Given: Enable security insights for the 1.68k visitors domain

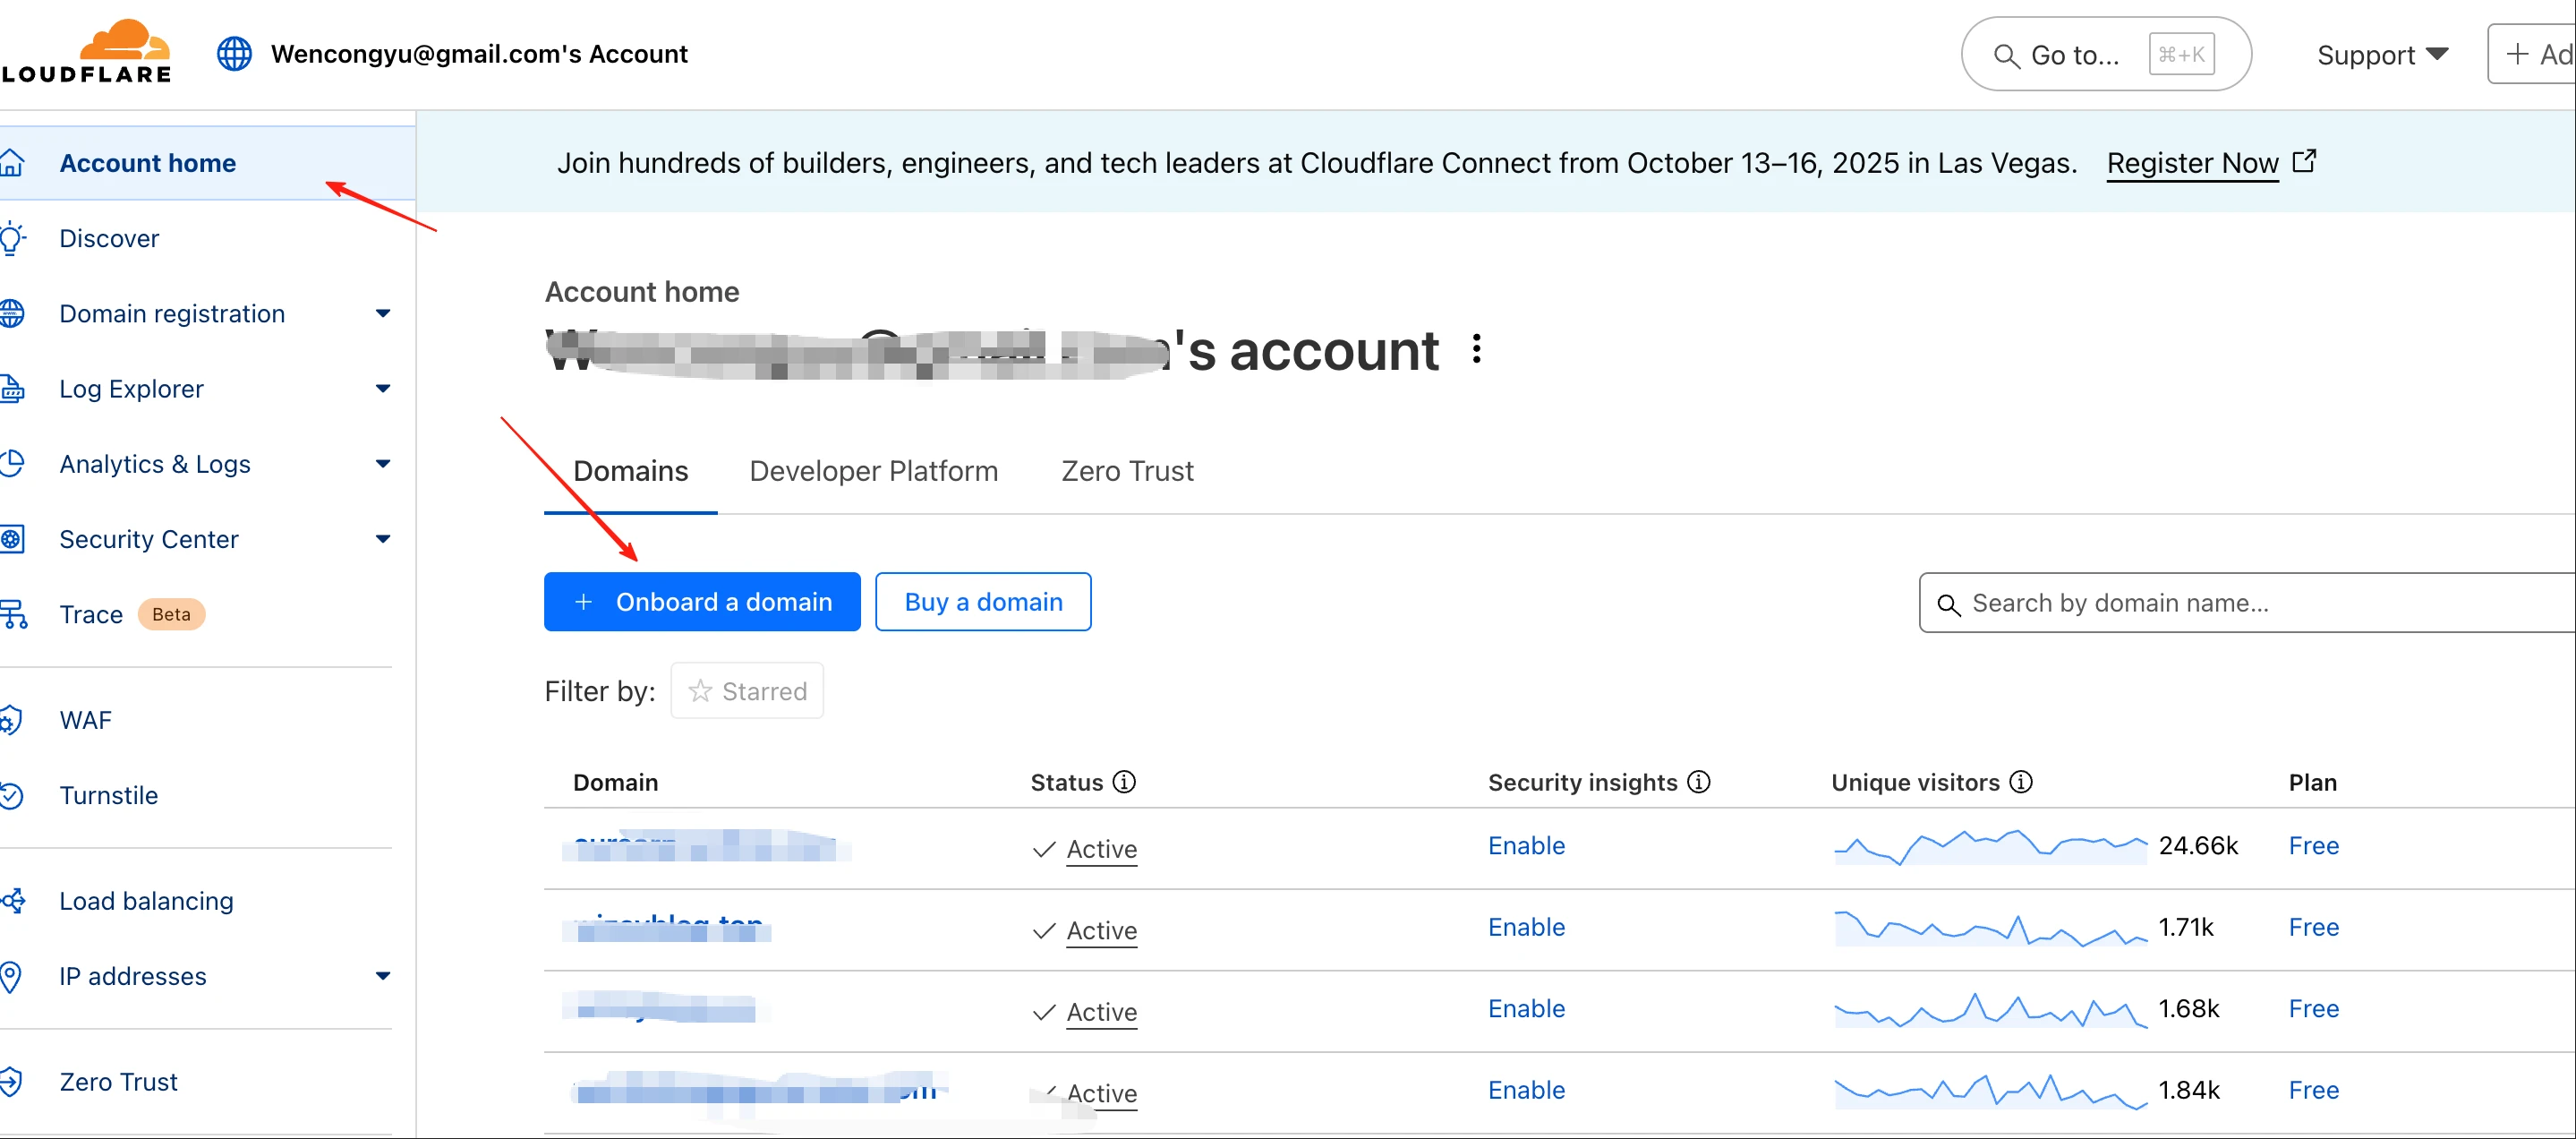Looking at the screenshot, I should click(1526, 1009).
